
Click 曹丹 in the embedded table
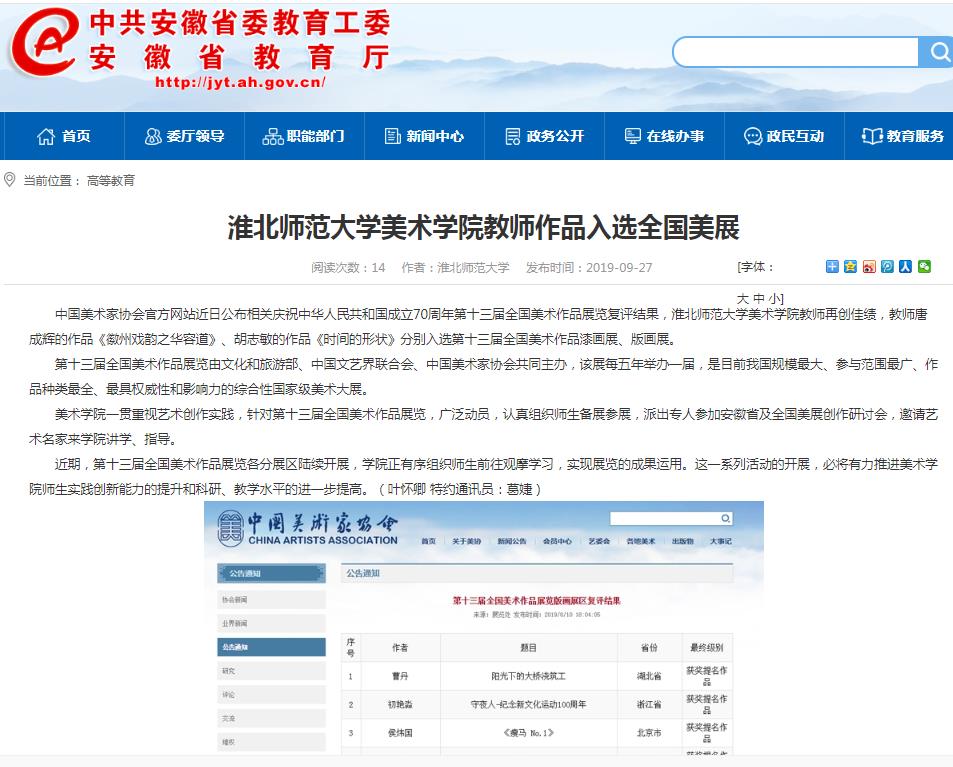[400, 676]
